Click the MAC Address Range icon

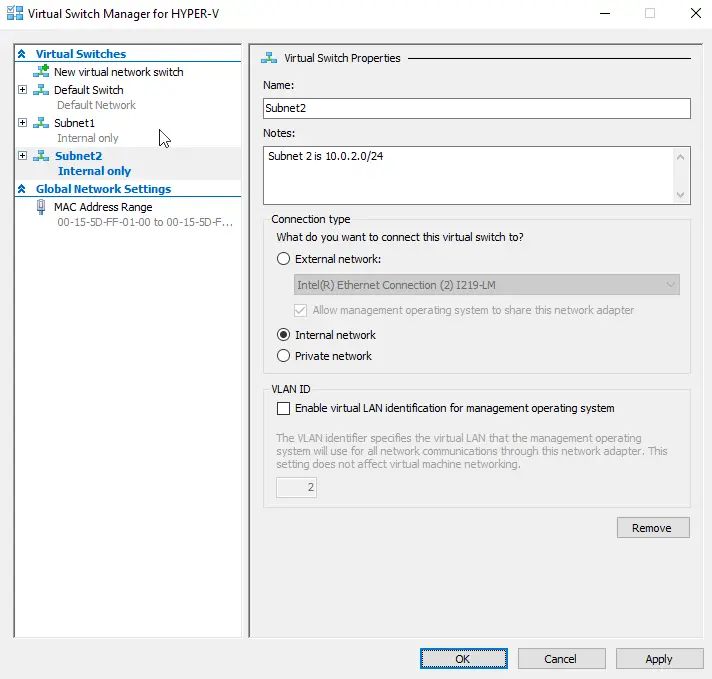click(x=41, y=207)
